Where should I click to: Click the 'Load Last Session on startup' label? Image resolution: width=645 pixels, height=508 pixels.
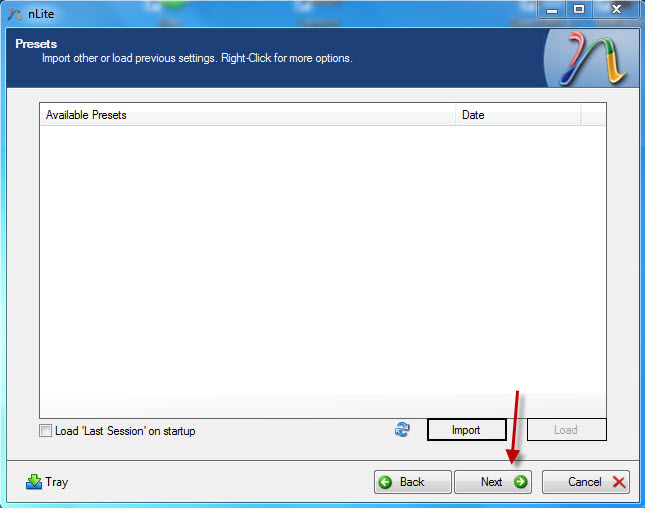(x=125, y=431)
